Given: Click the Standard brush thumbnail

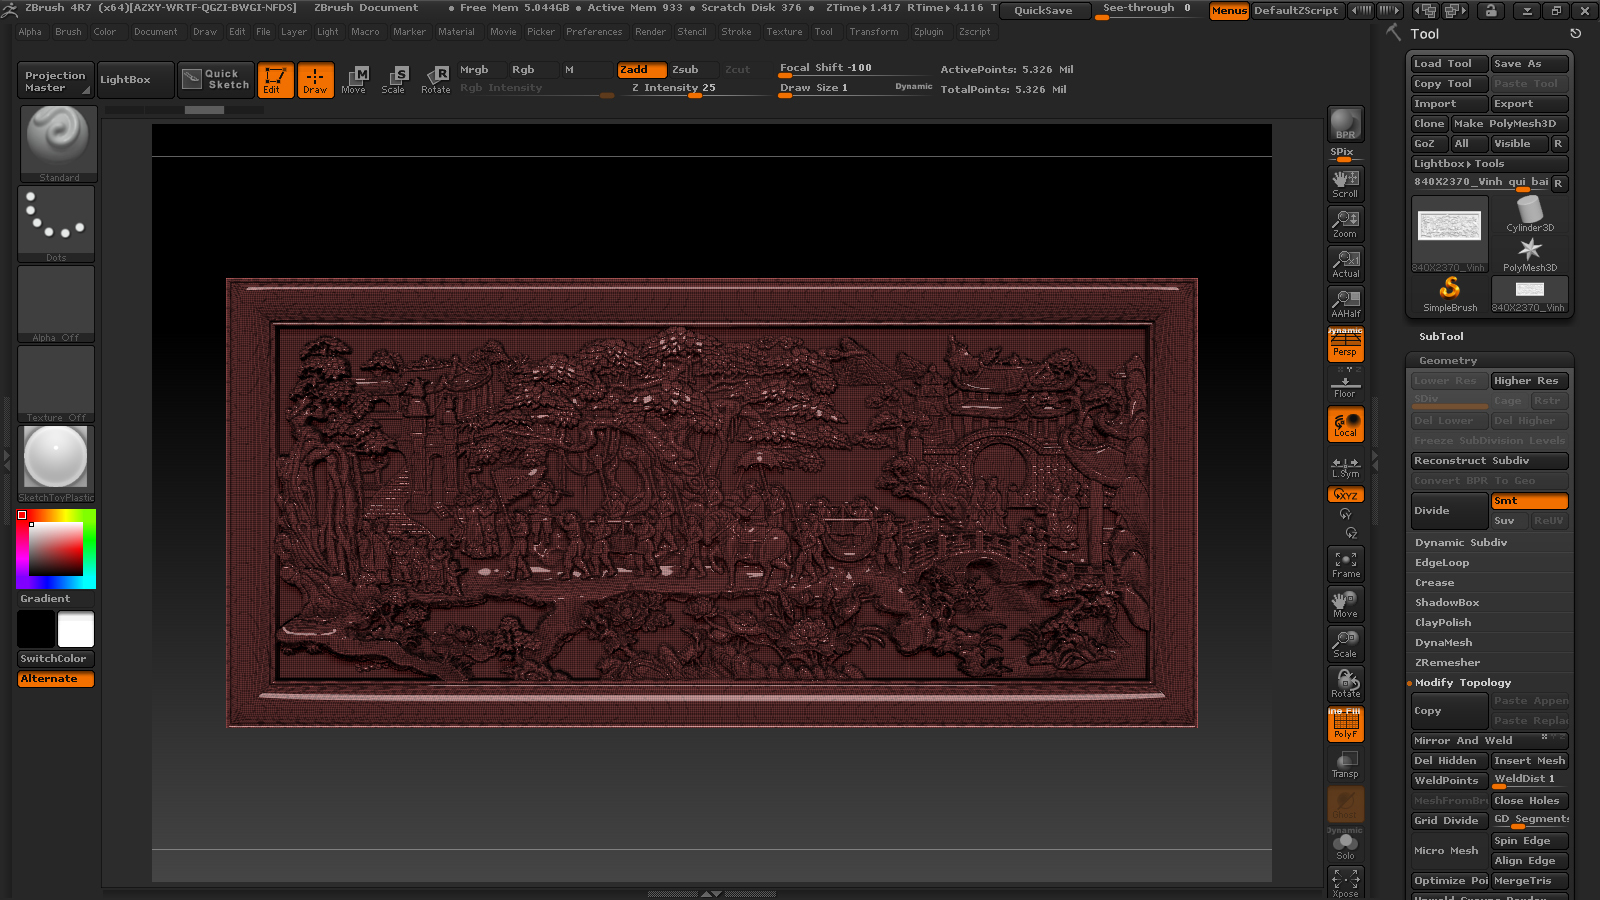Looking at the screenshot, I should click(58, 143).
